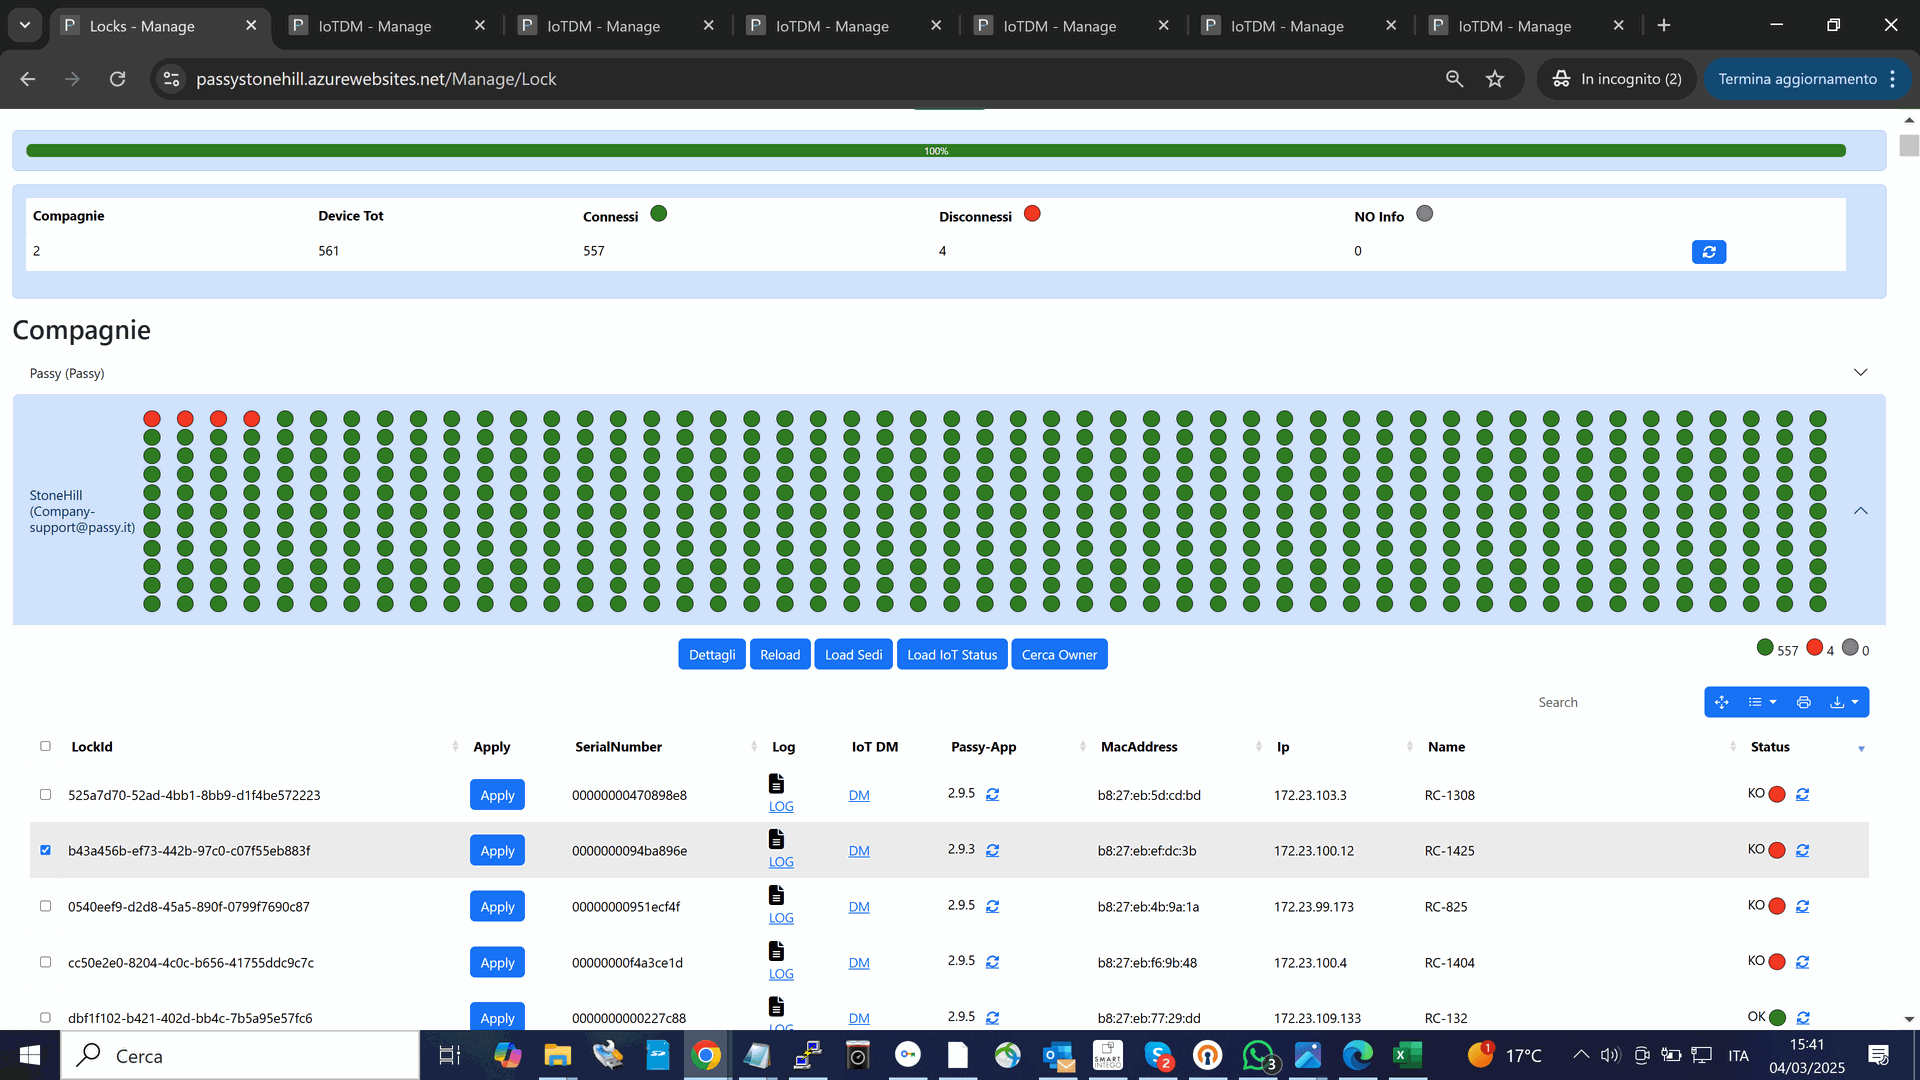Refresh status of lock RC-1404
The height and width of the screenshot is (1080, 1920).
click(1802, 962)
